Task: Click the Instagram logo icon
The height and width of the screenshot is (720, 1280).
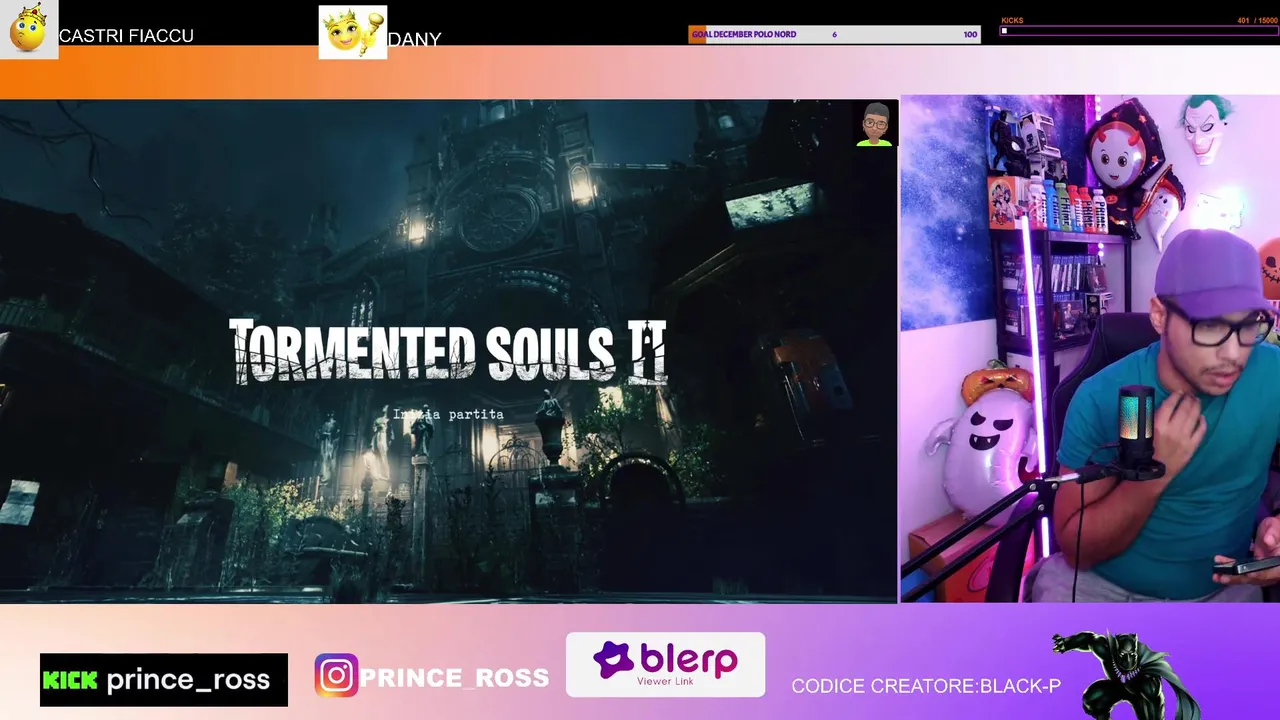Action: 336,676
